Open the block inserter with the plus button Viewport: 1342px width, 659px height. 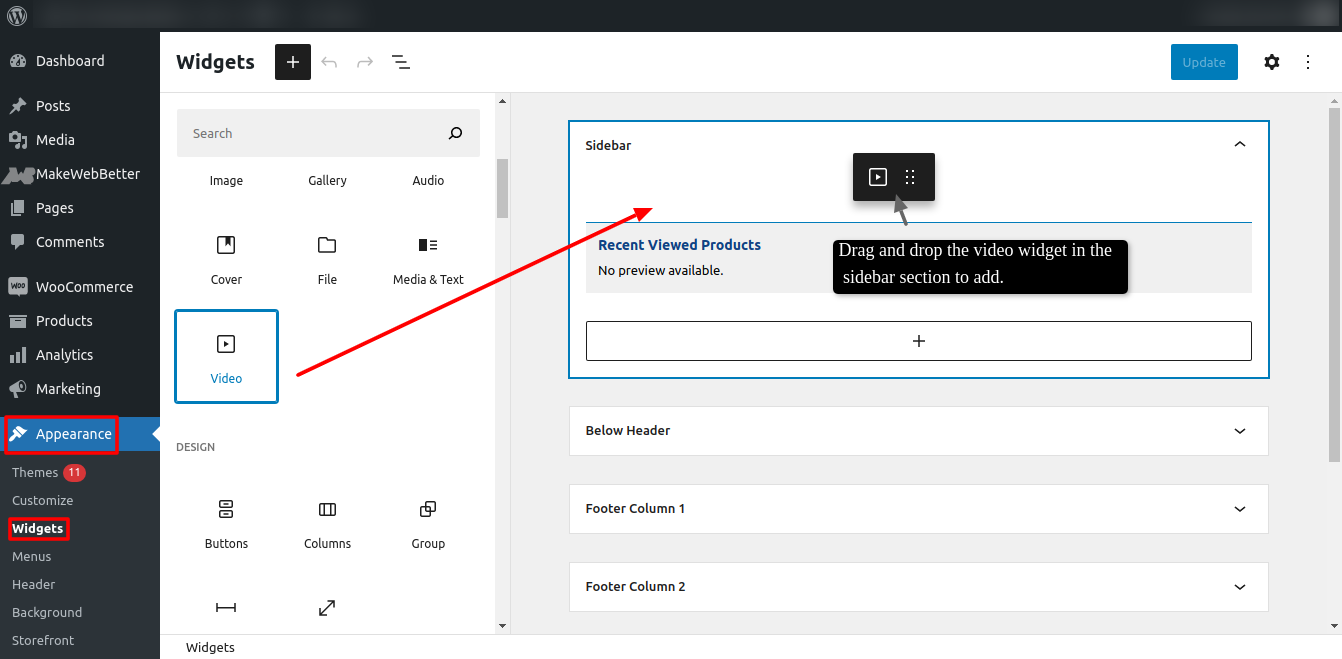292,61
